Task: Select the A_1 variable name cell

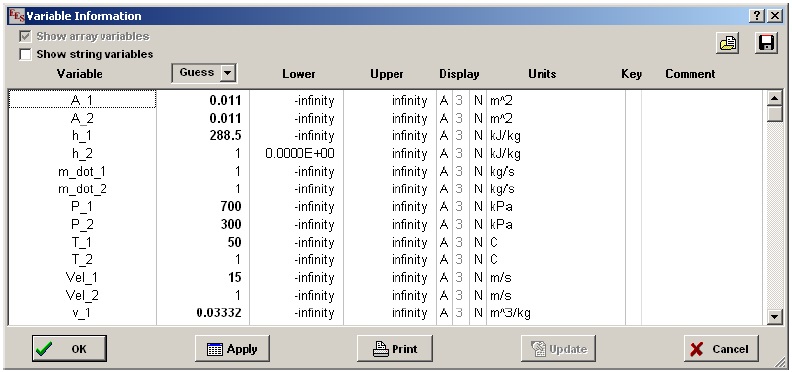Action: pyautogui.click(x=82, y=100)
